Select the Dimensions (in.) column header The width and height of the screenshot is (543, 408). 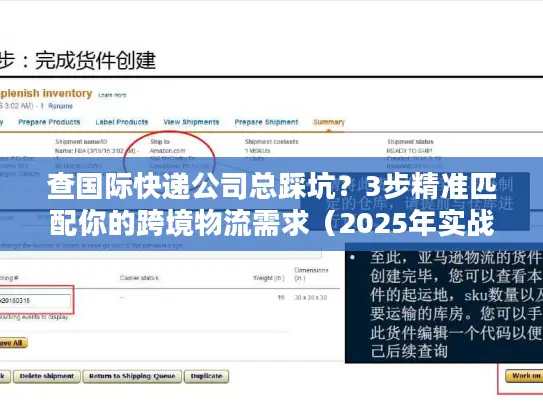point(311,274)
